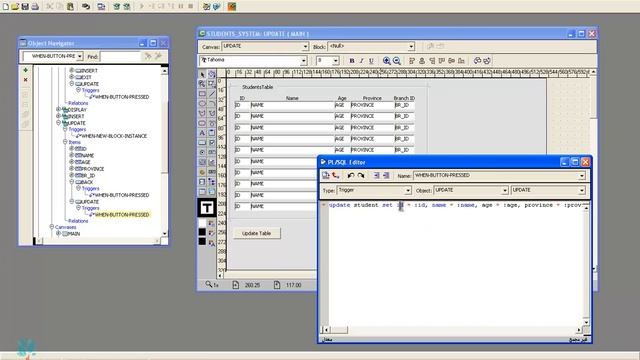Click the Paste icon in the main toolbar
Image resolution: width=640 pixels, height=360 pixels.
(x=70, y=7)
